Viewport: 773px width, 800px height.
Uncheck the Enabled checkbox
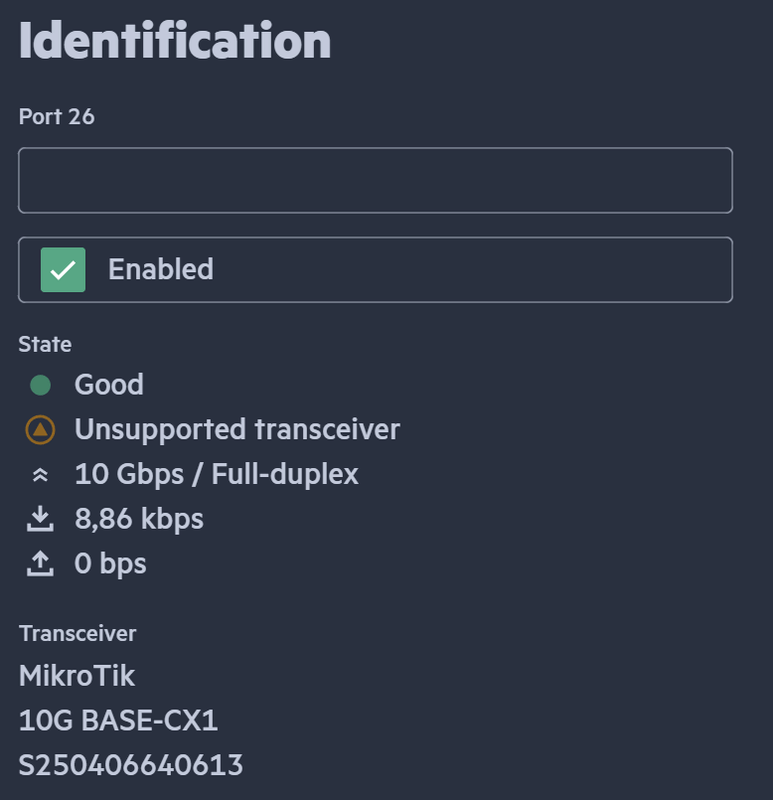tap(63, 270)
